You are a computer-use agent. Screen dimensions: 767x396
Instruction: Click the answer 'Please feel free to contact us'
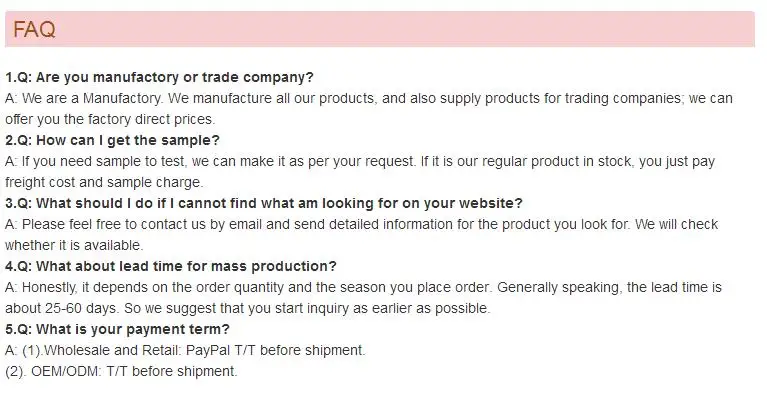point(361,224)
